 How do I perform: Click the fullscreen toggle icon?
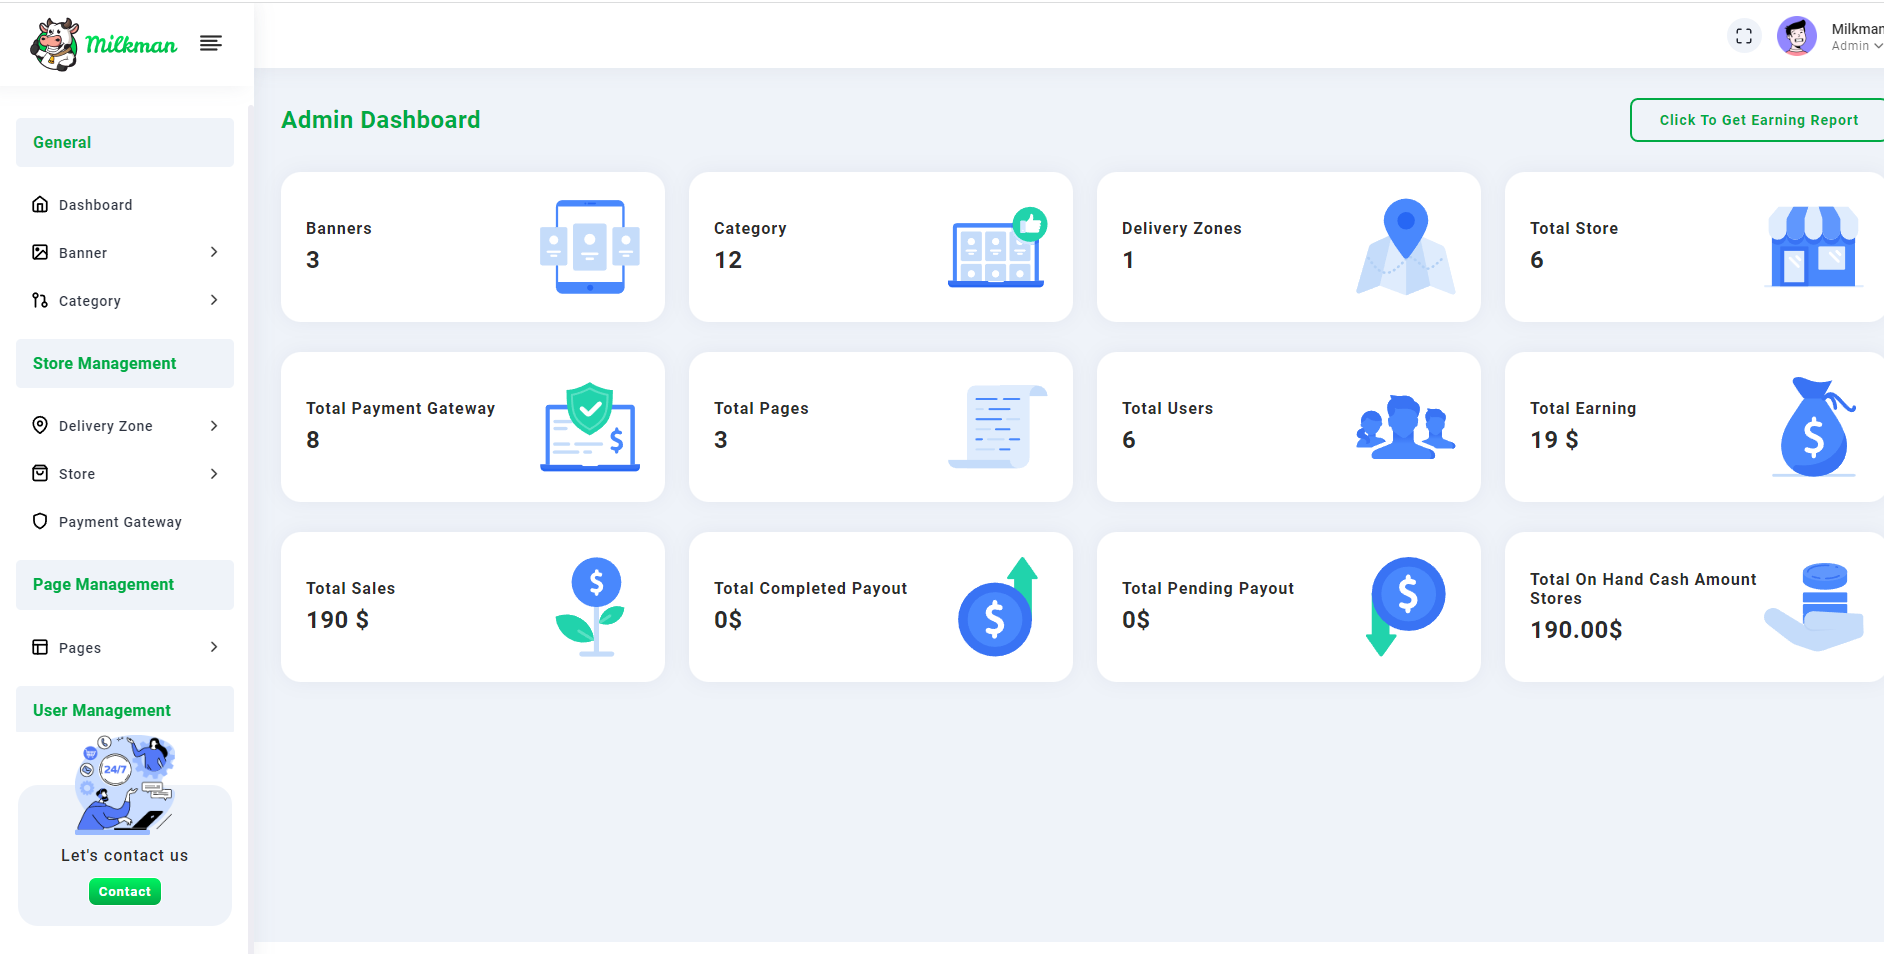(x=1744, y=36)
